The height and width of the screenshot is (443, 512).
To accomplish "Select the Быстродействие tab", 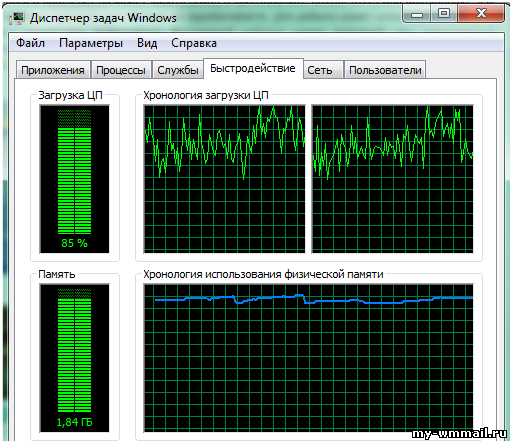I will click(253, 68).
